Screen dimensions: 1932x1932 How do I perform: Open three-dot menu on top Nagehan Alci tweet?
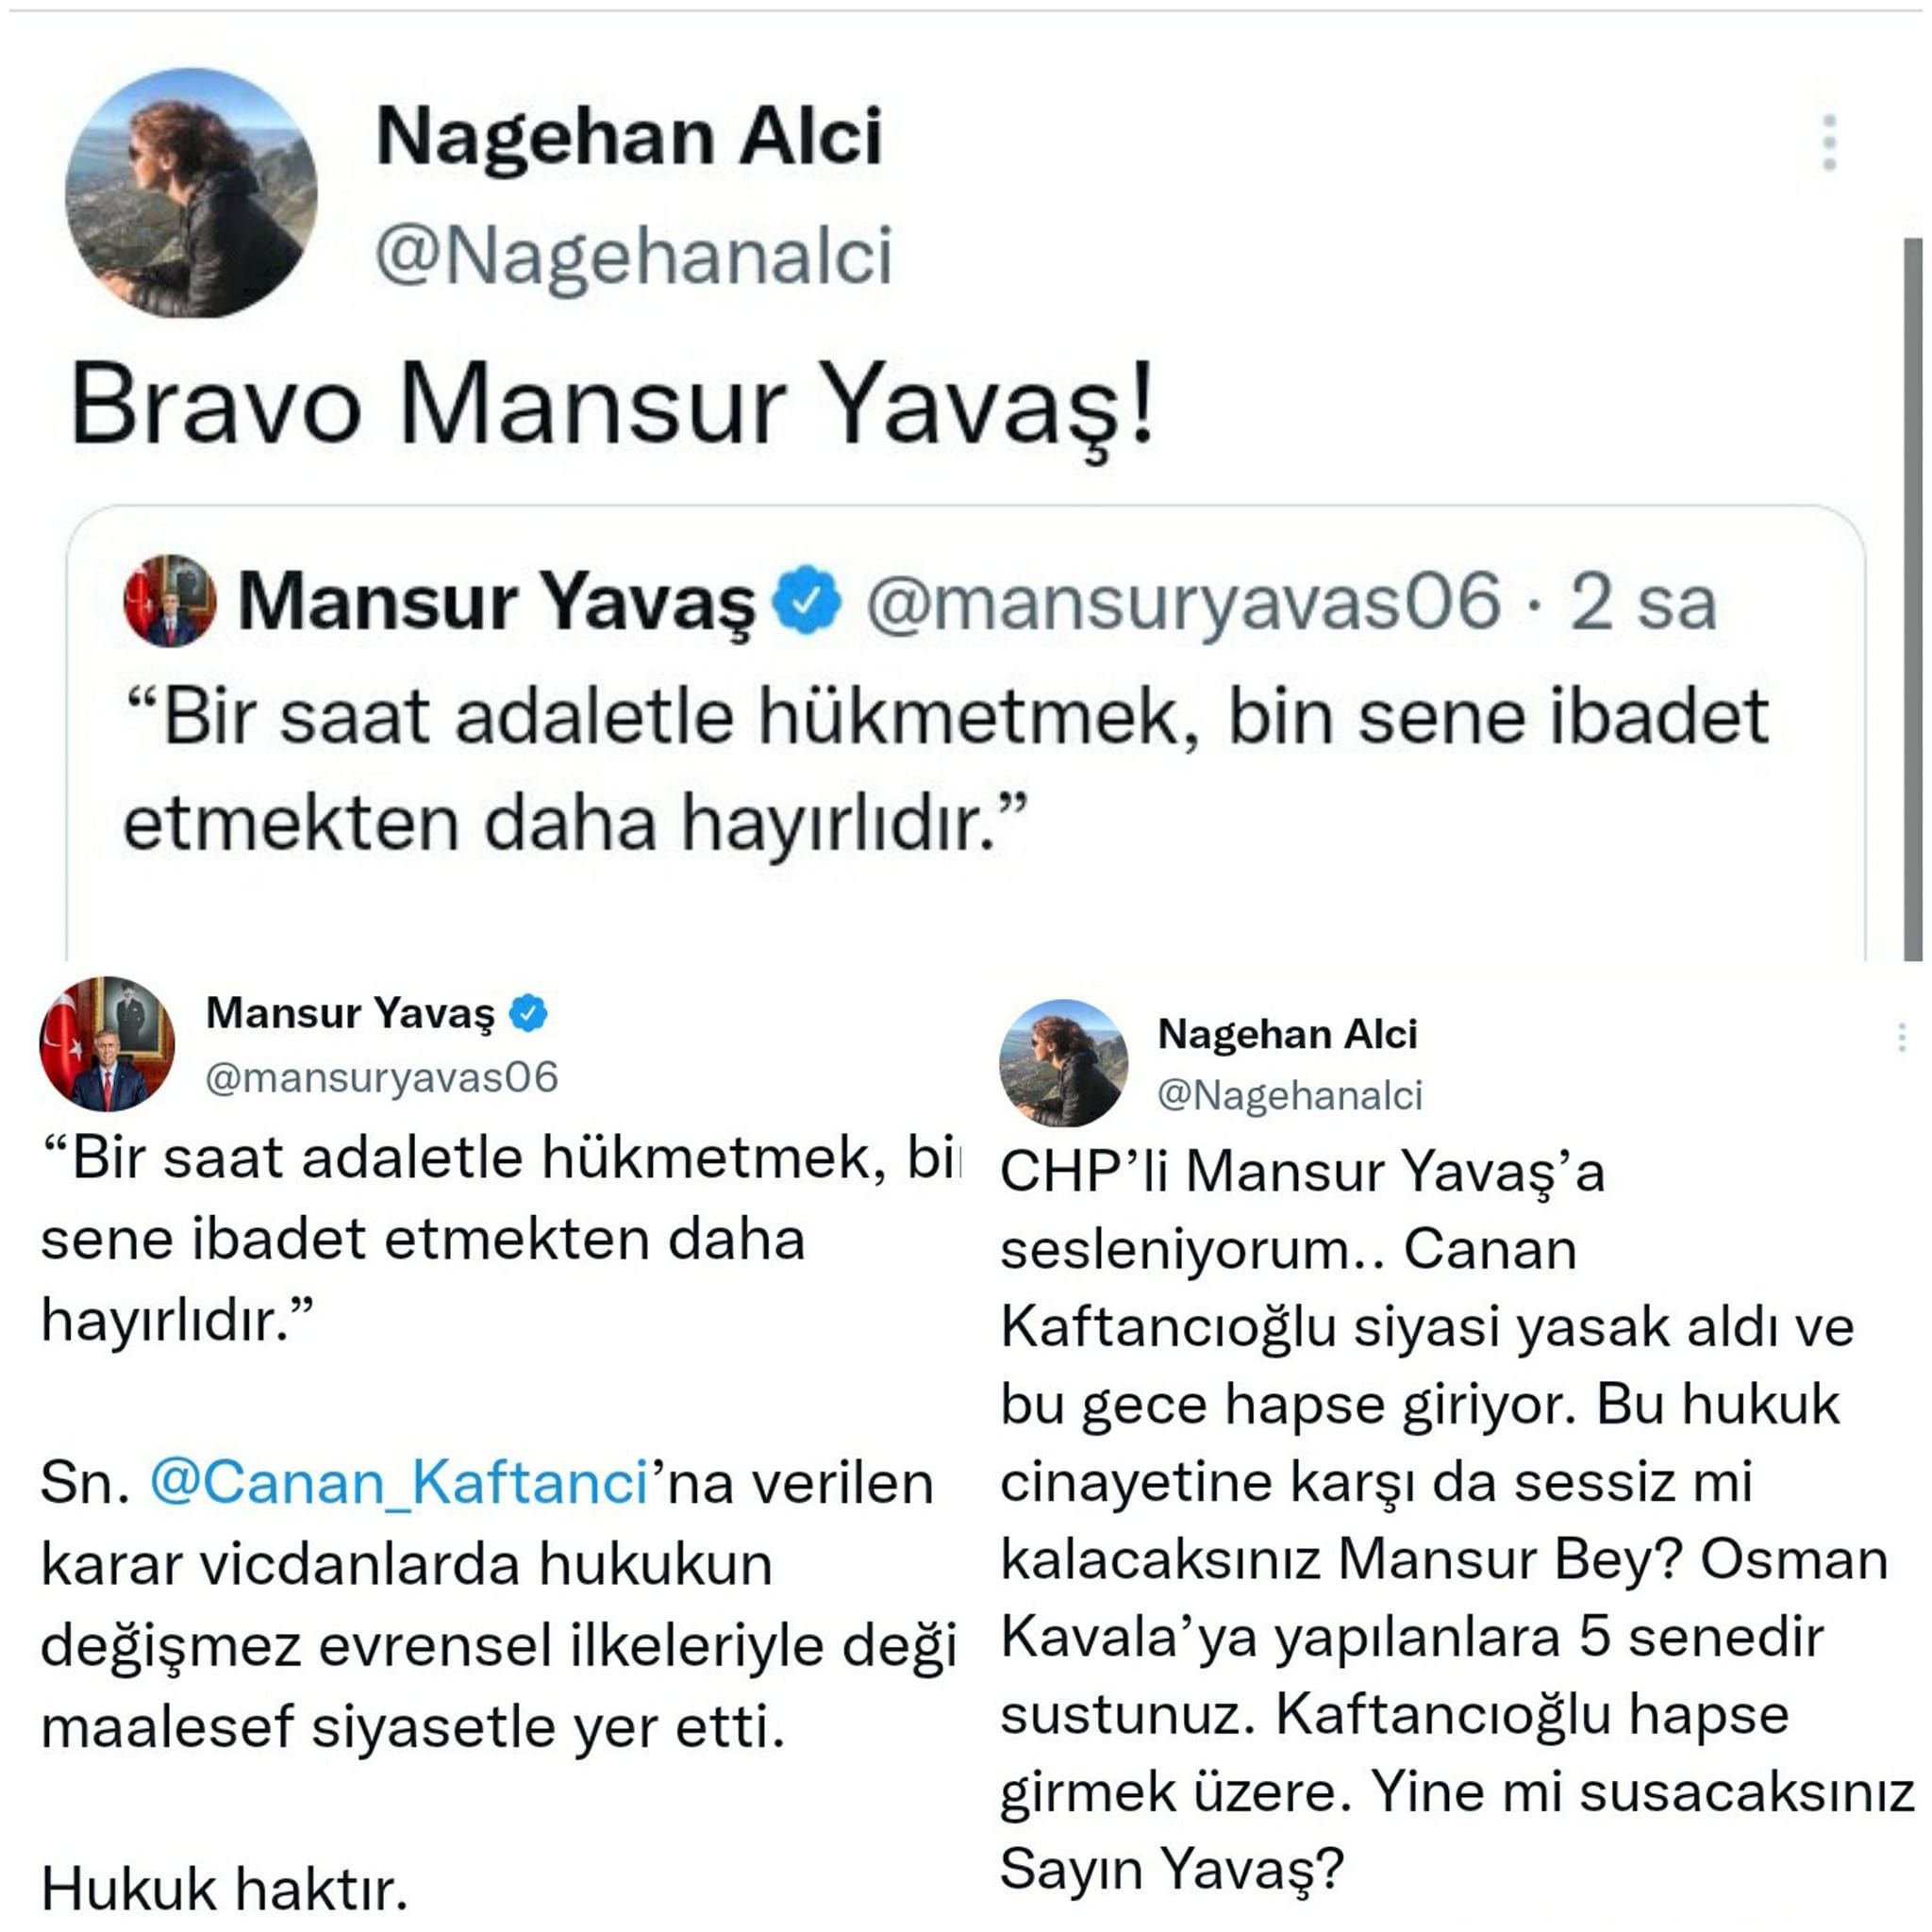coord(1829,143)
